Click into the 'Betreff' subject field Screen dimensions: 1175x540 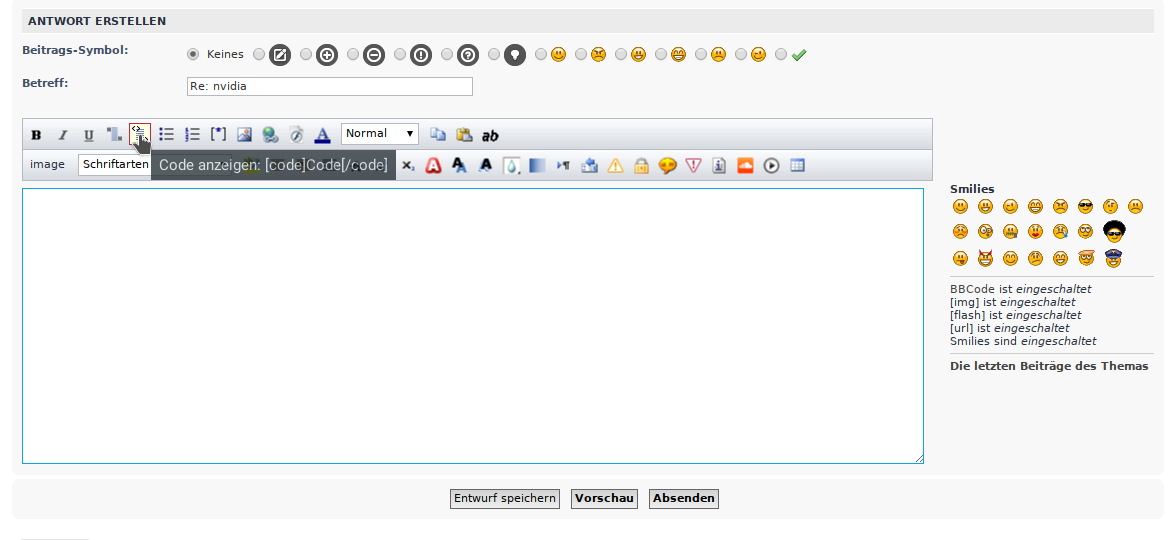[329, 86]
